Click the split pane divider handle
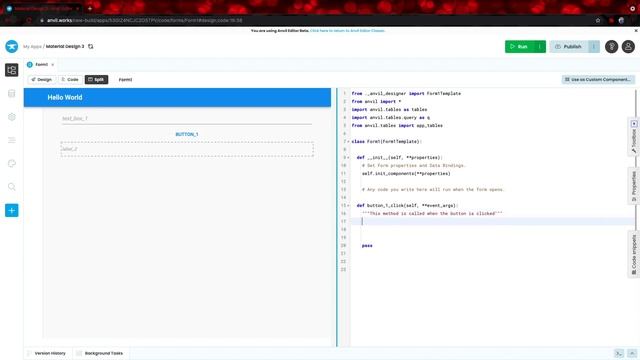This screenshot has width=640, height=360. point(337,218)
